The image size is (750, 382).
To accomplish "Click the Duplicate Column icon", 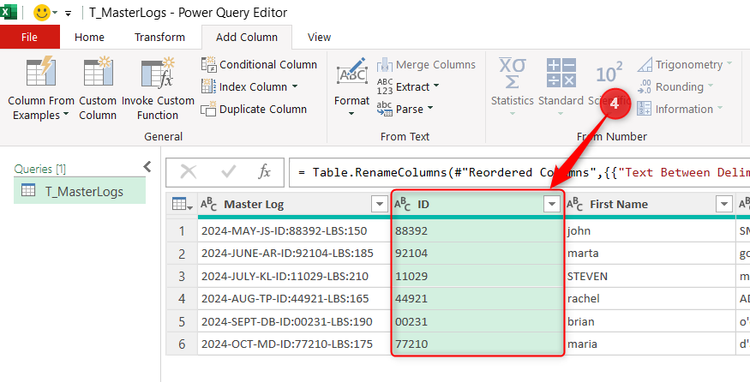I will [209, 109].
